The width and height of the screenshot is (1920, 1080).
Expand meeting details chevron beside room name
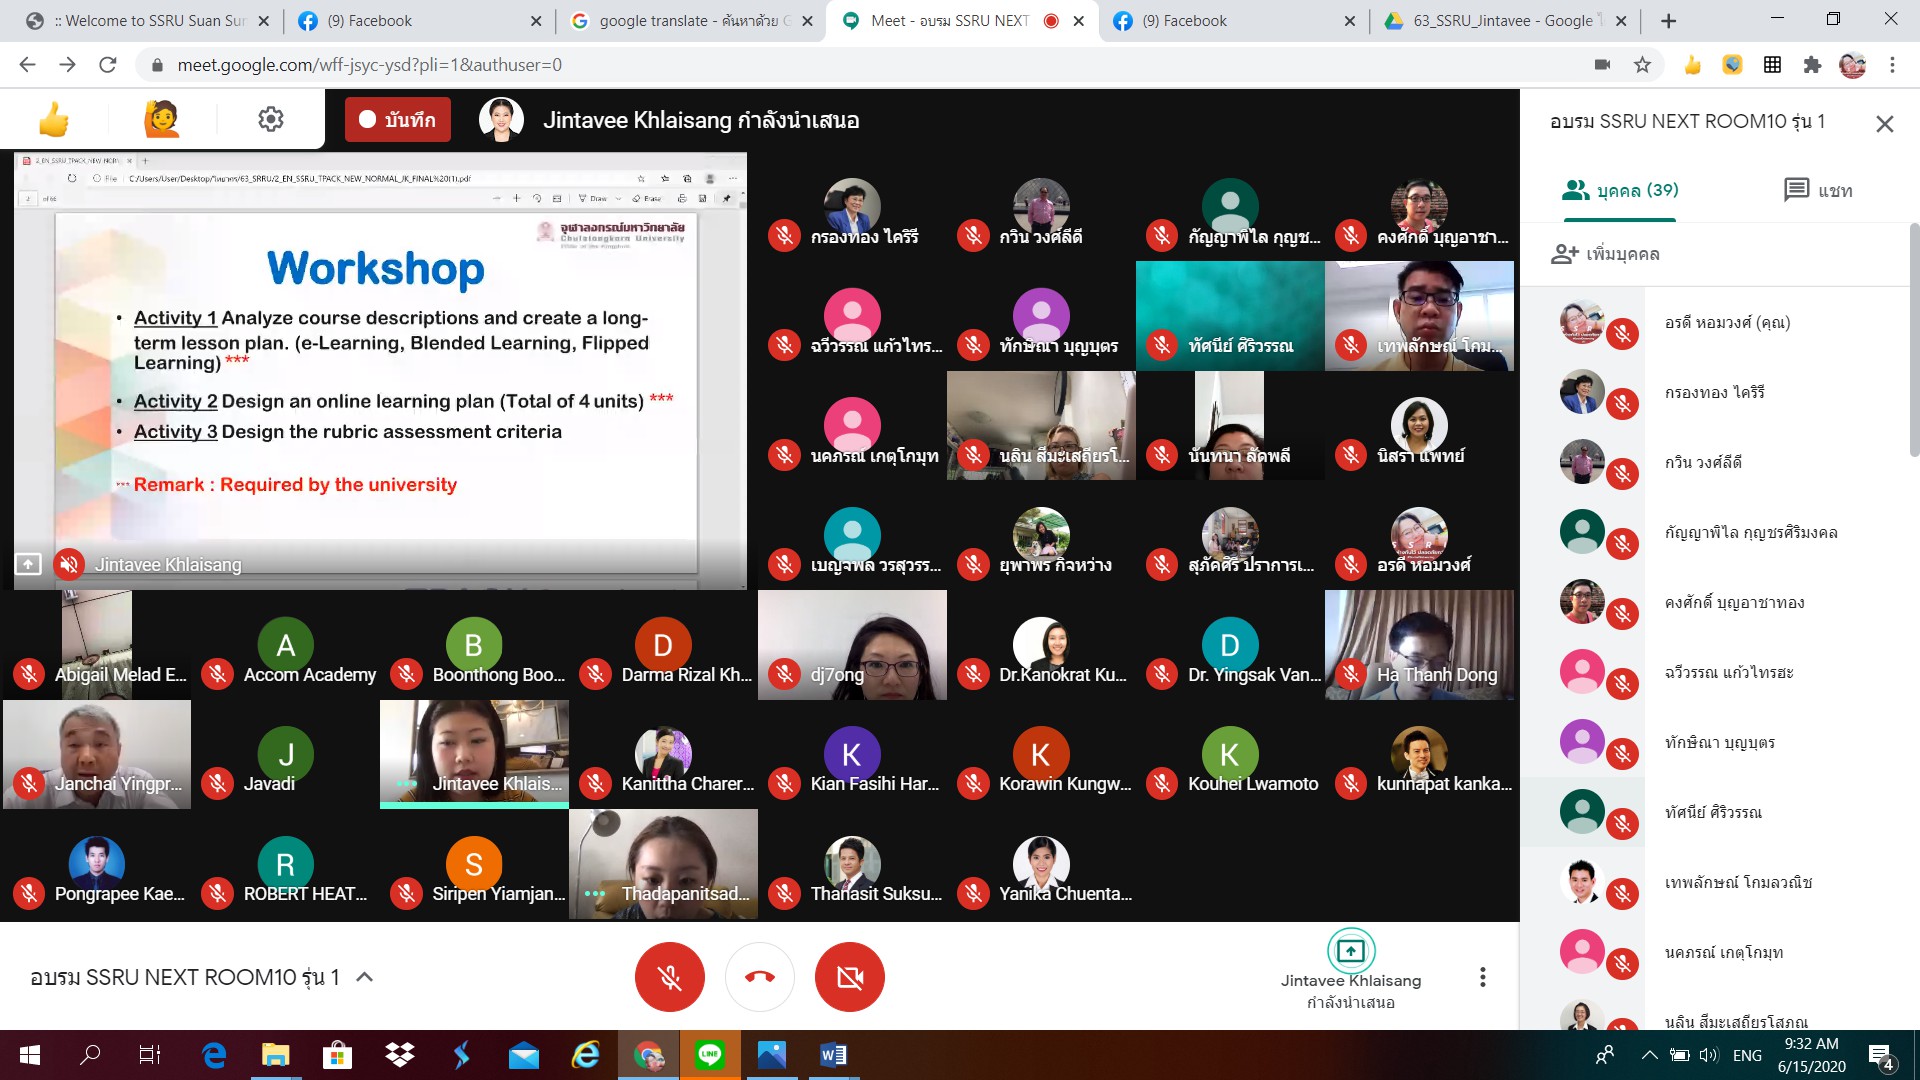(365, 977)
